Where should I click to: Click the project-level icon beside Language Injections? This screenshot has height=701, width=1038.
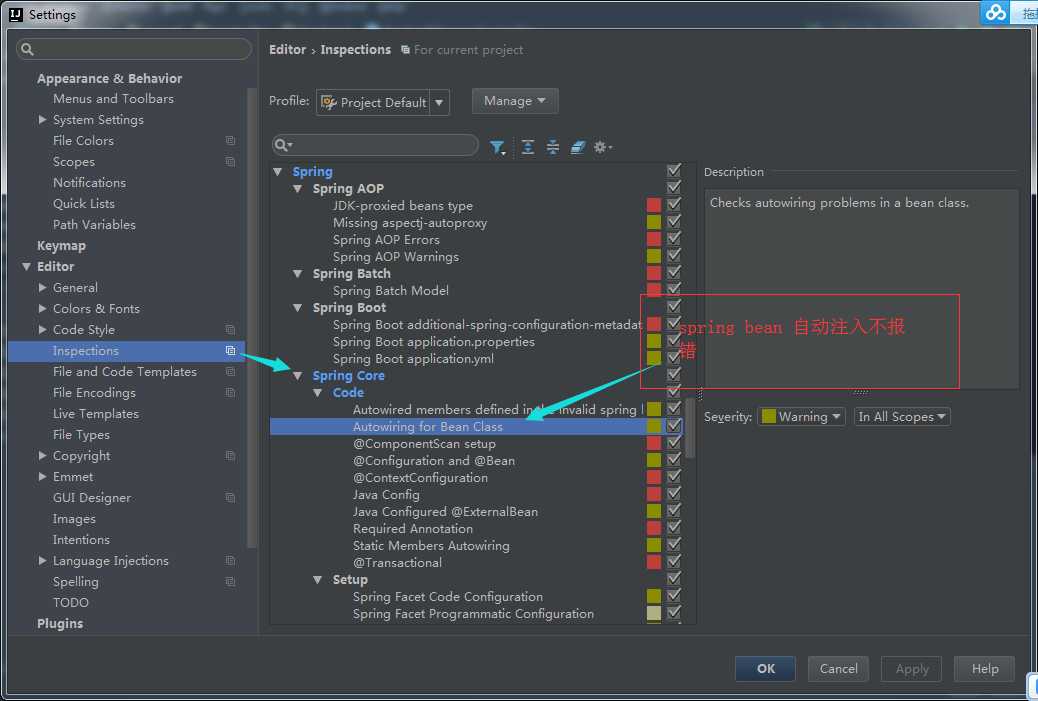[230, 560]
